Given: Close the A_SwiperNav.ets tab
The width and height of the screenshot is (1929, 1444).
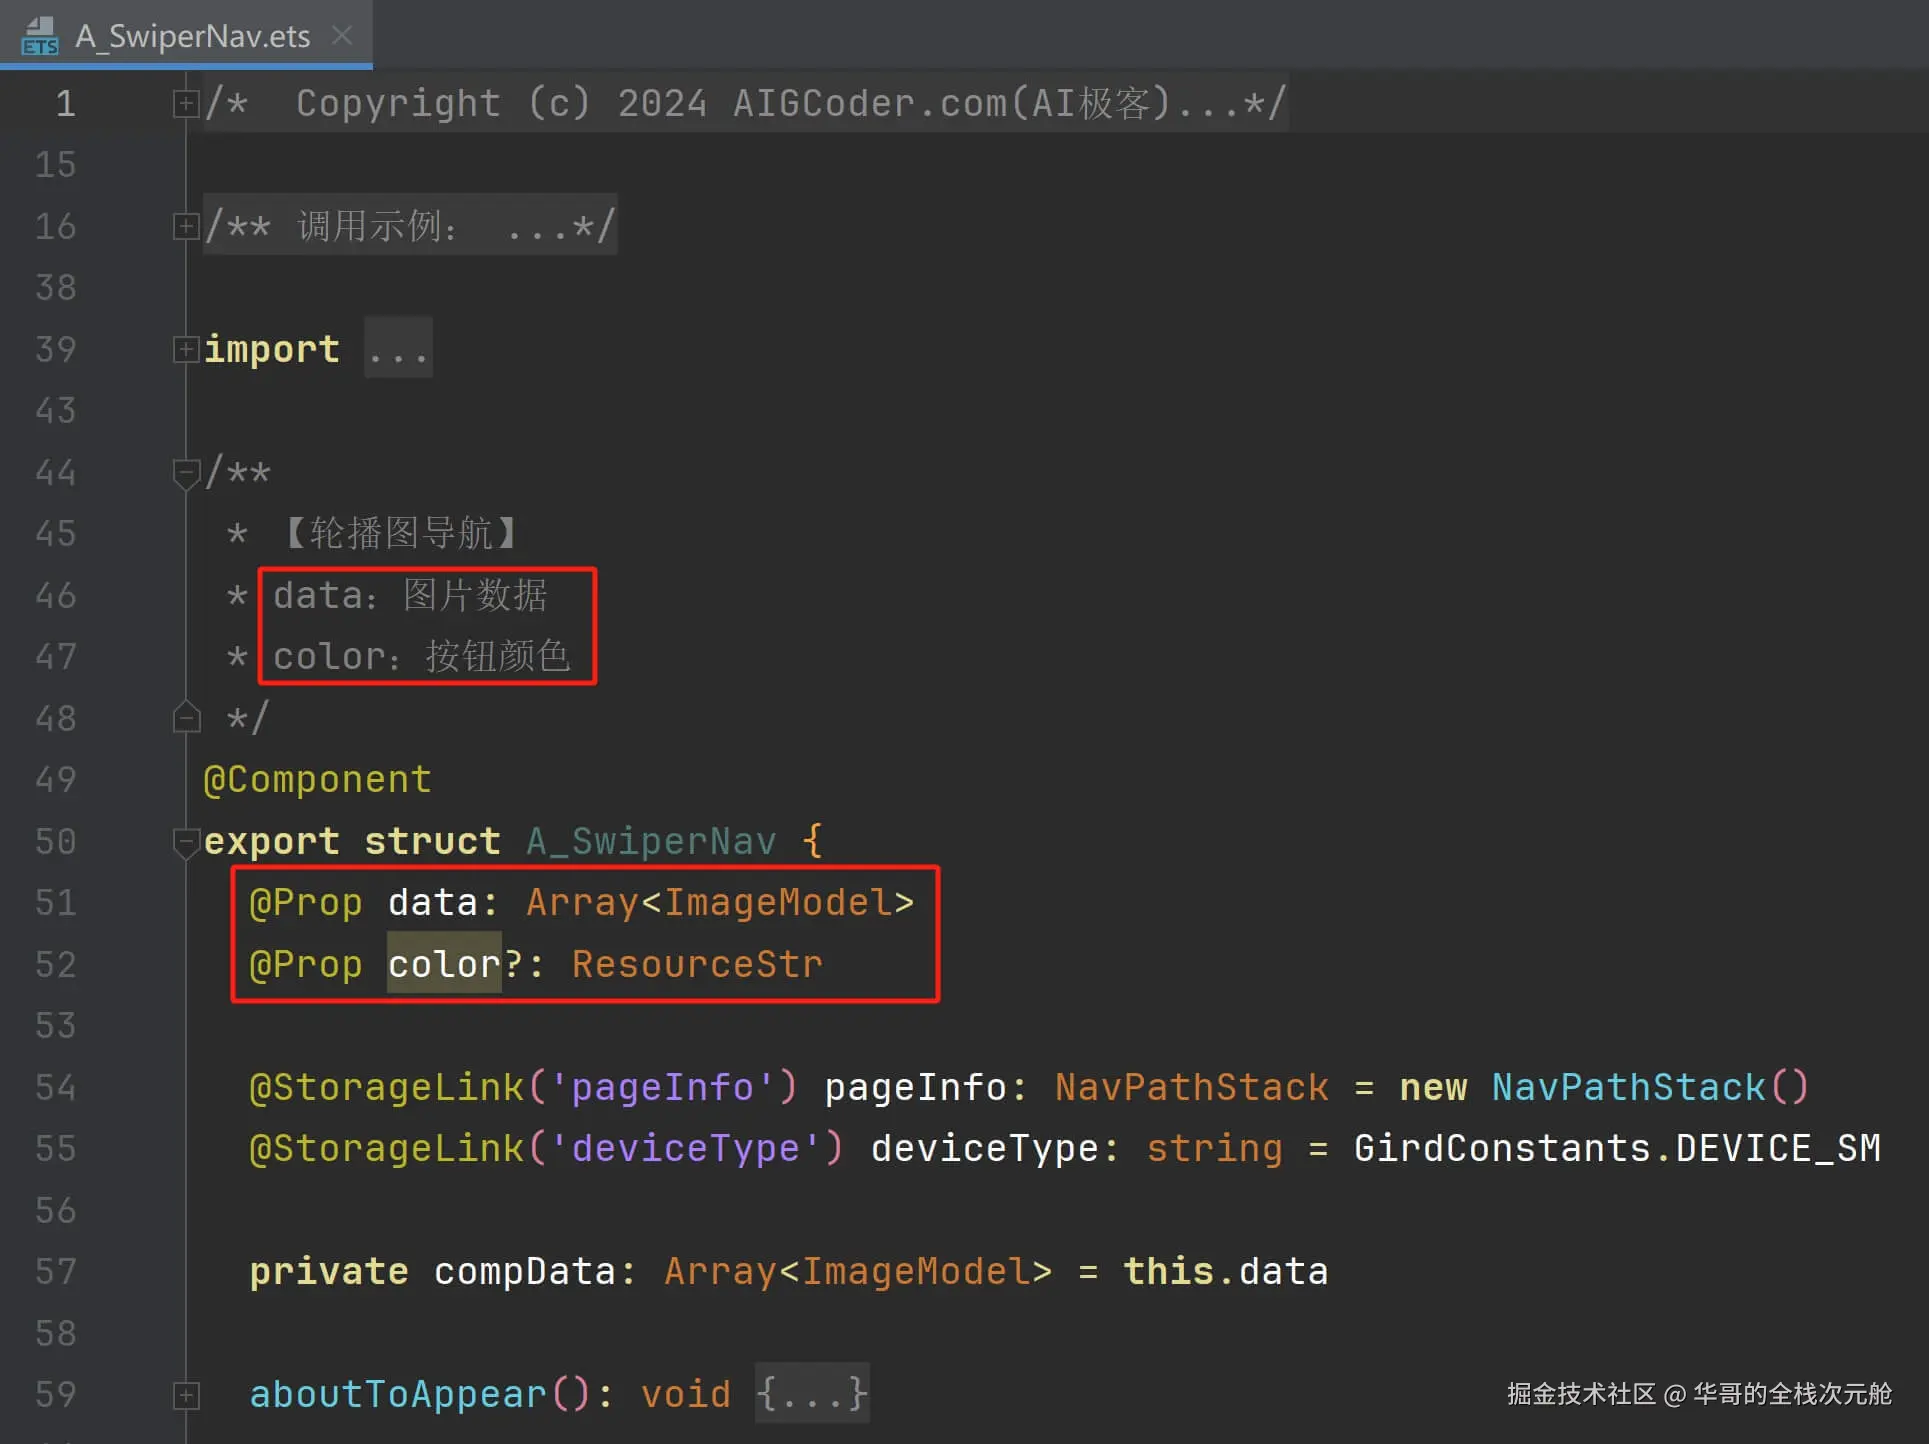Looking at the screenshot, I should click(342, 36).
